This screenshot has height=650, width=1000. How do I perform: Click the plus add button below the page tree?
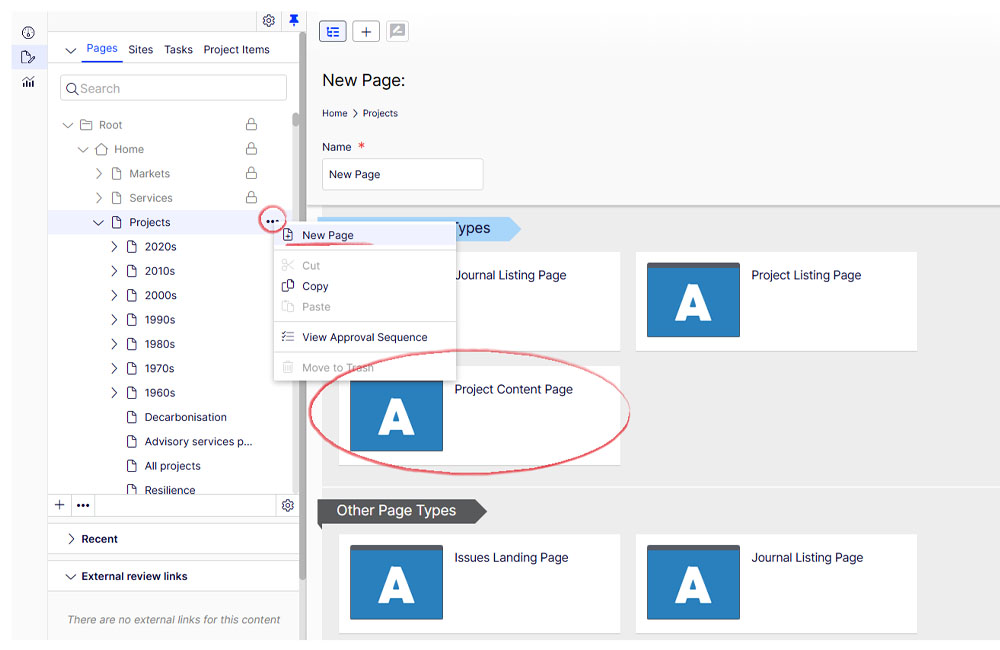[x=59, y=505]
